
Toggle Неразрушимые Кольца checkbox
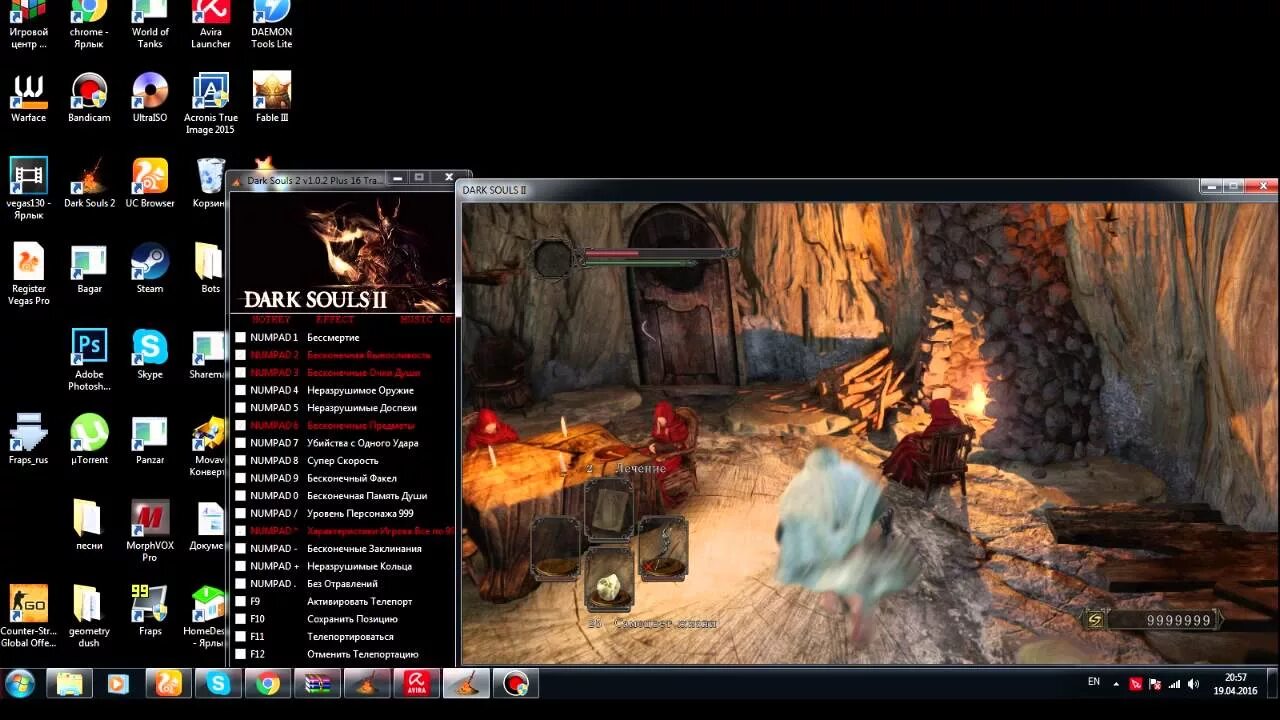coord(240,566)
